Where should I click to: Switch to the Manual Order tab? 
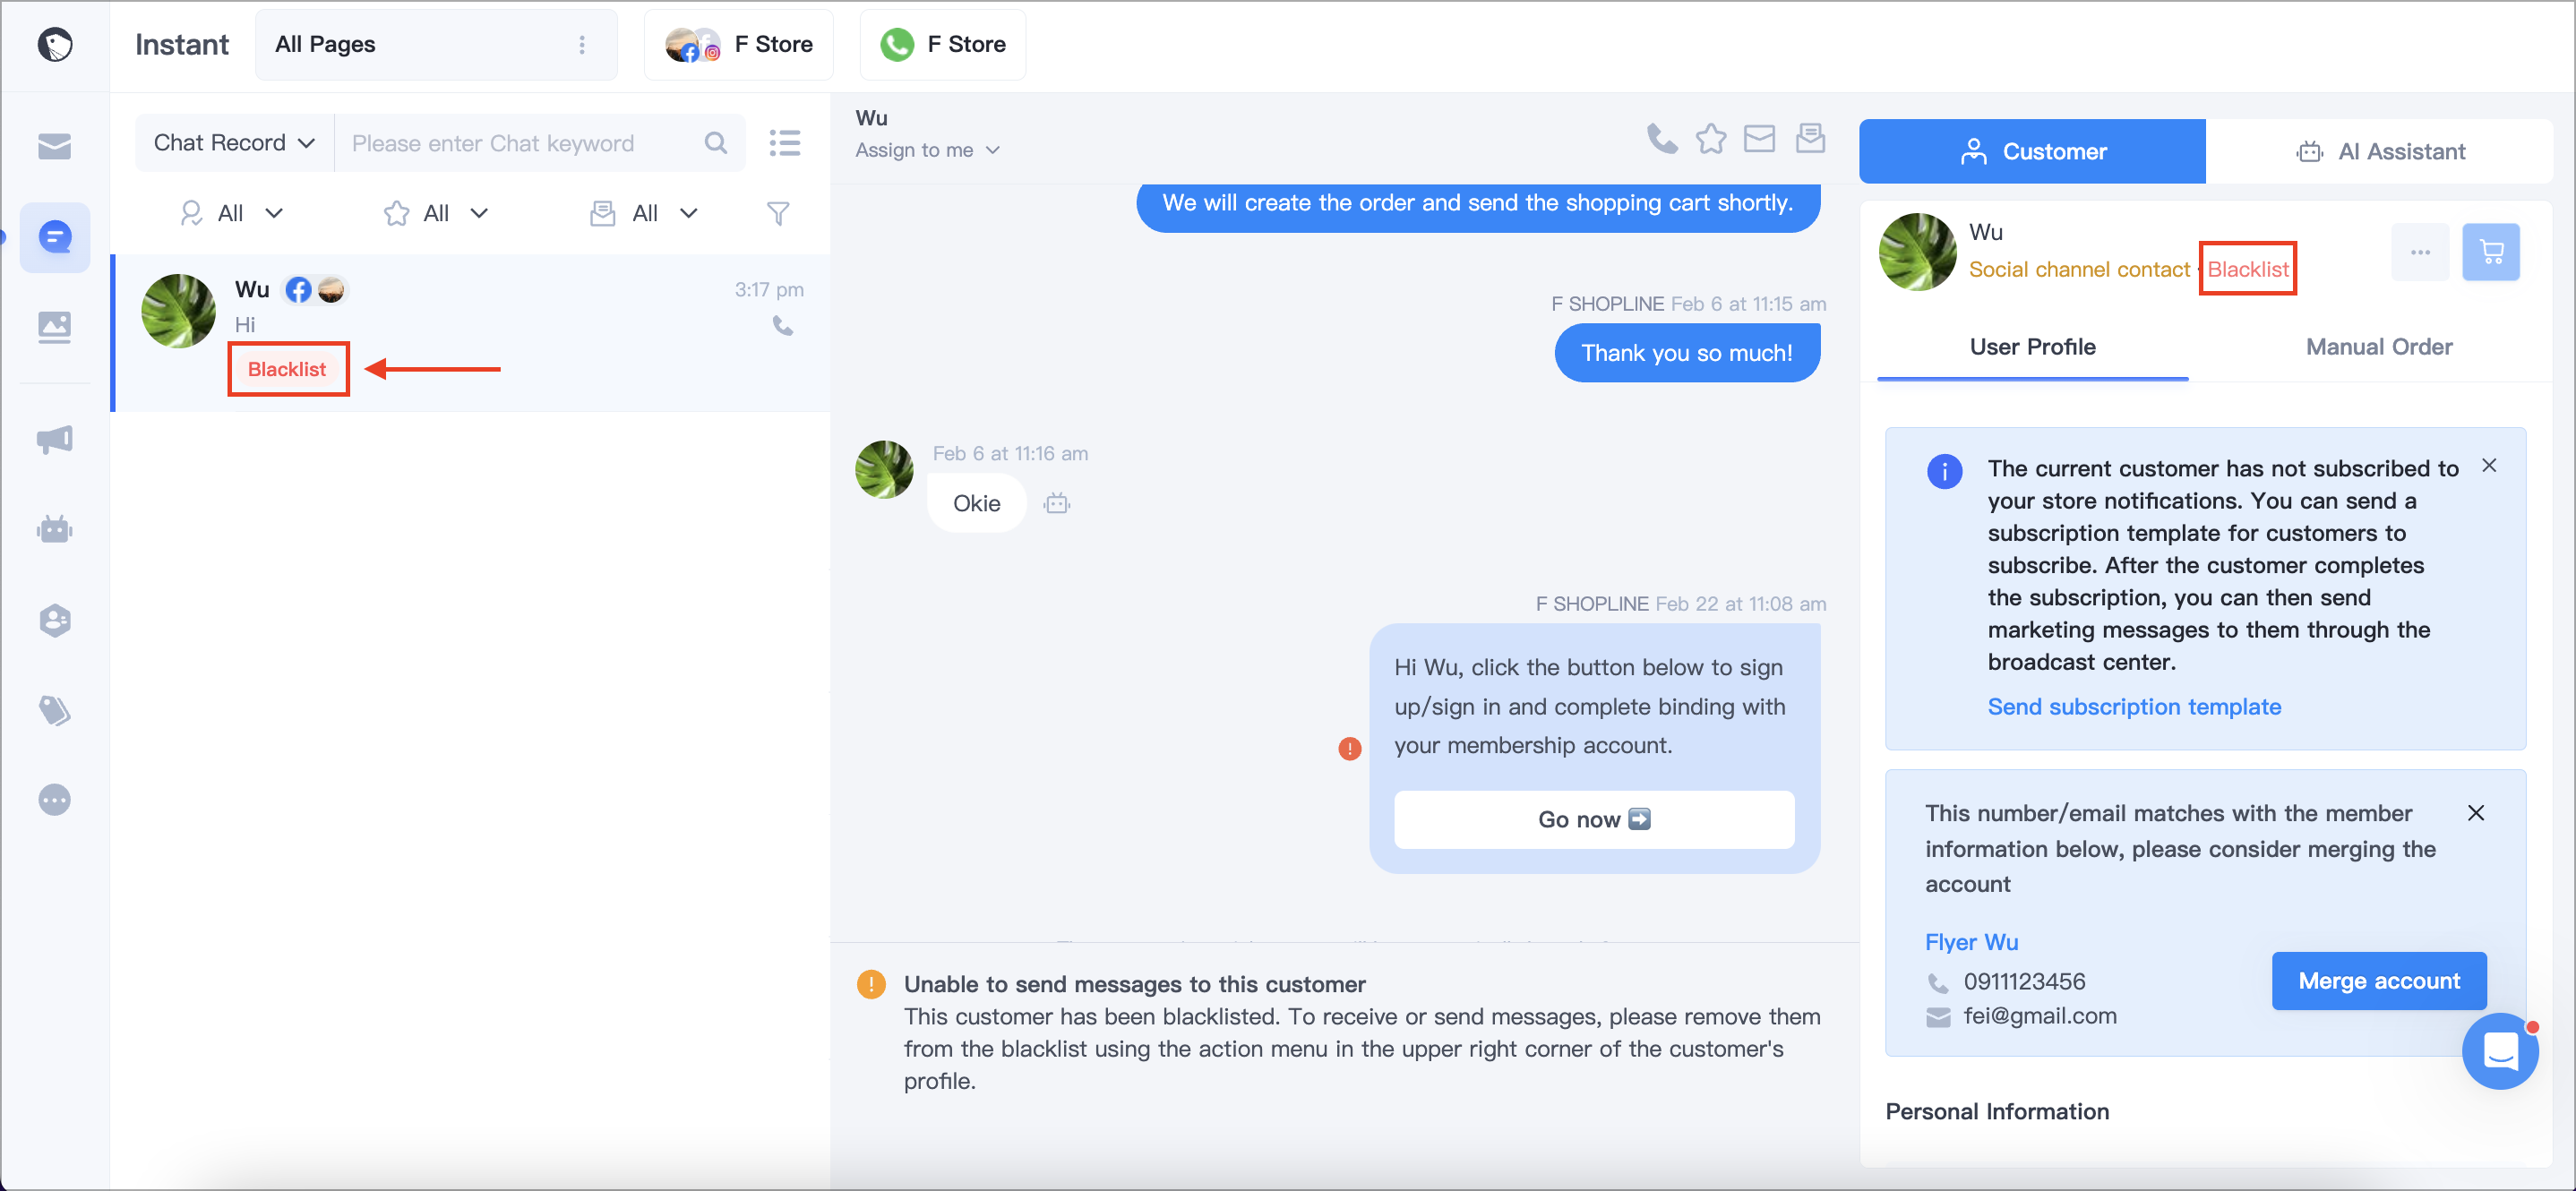[x=2378, y=347]
